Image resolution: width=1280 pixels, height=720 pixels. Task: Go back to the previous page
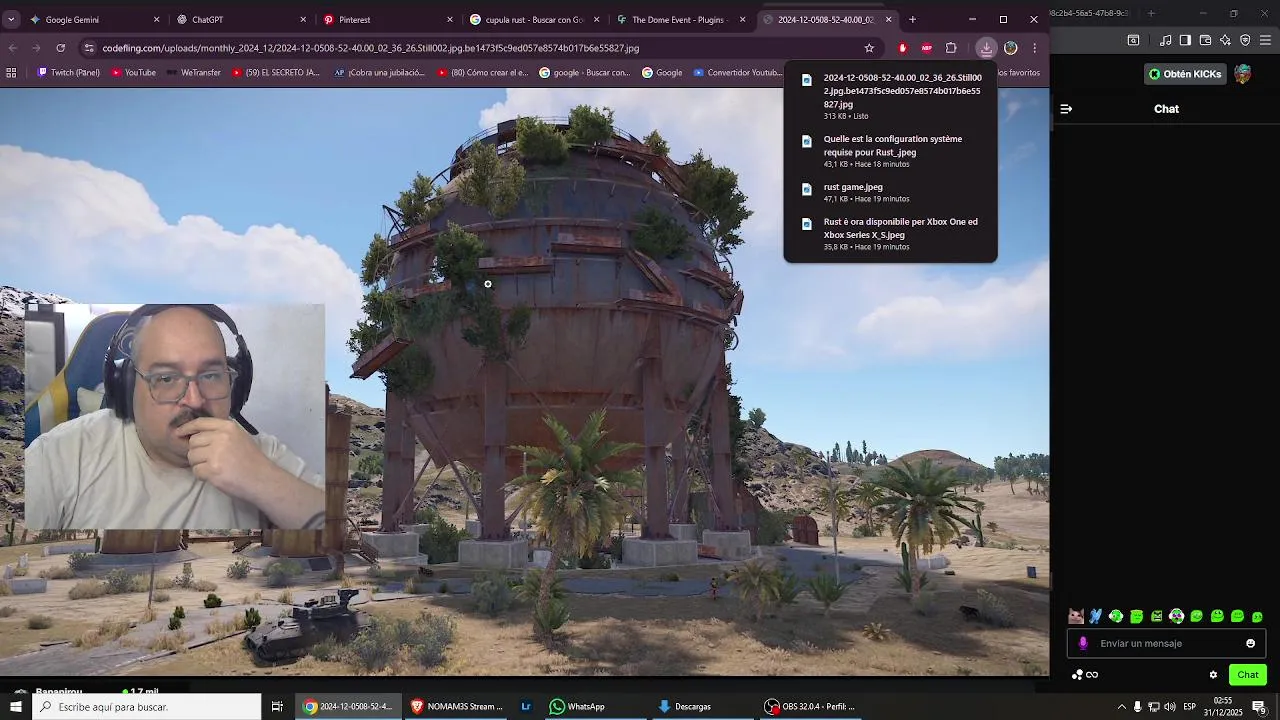13,47
